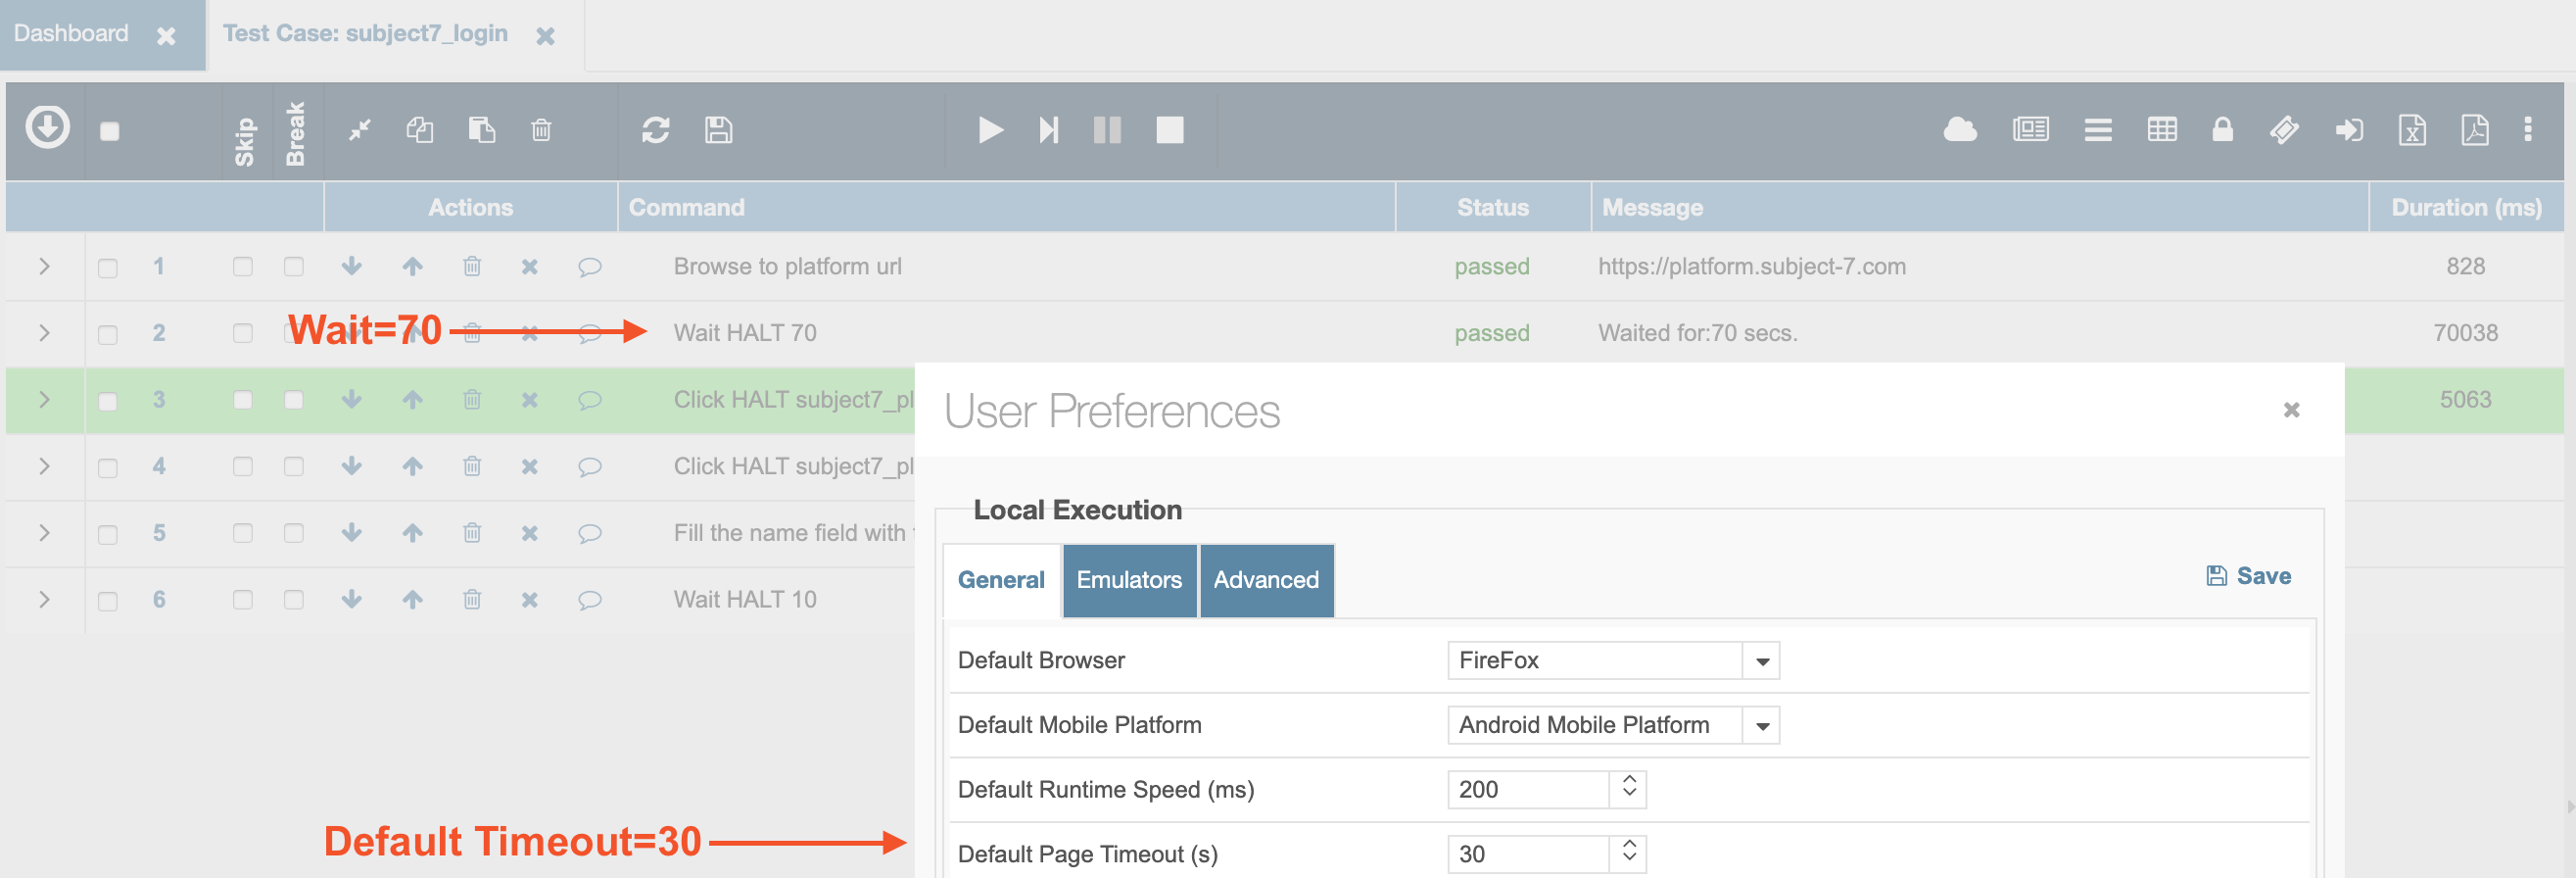This screenshot has height=878, width=2576.
Task: Enable the Break checkbox for step 6
Action: [x=293, y=600]
